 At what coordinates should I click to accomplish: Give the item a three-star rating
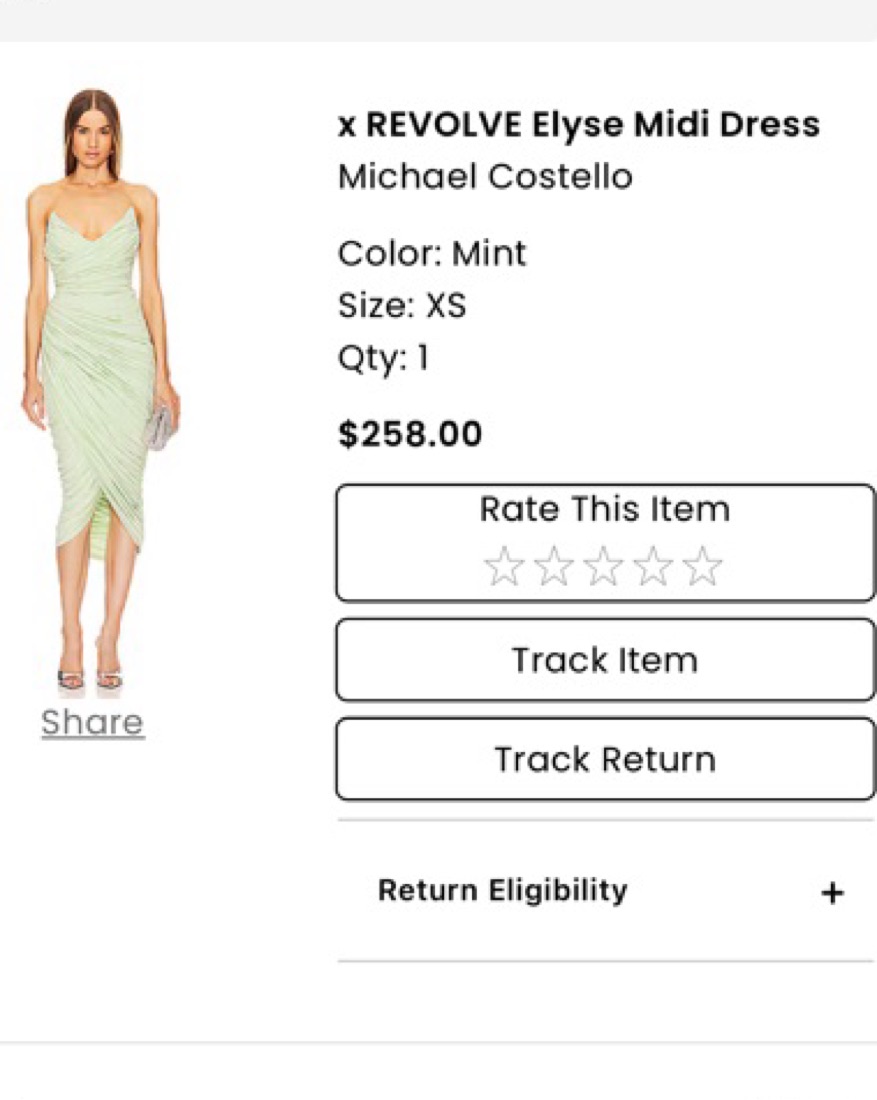pyautogui.click(x=604, y=567)
